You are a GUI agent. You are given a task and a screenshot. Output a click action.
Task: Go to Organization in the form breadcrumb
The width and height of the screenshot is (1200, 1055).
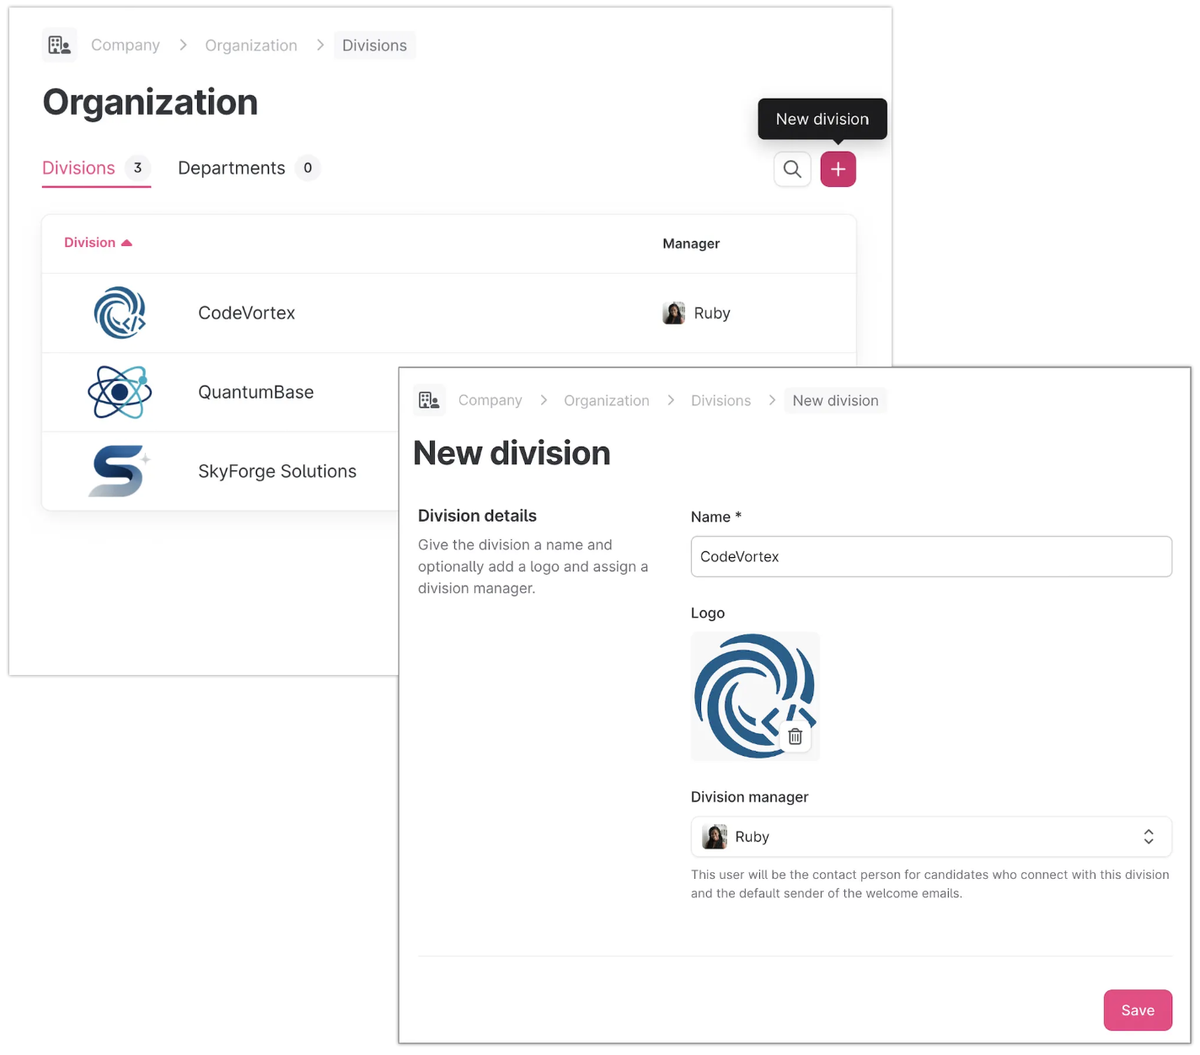(606, 400)
